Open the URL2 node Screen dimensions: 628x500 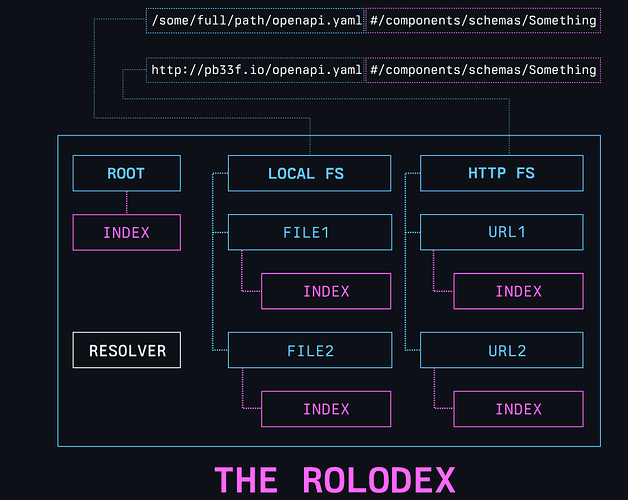pos(501,350)
